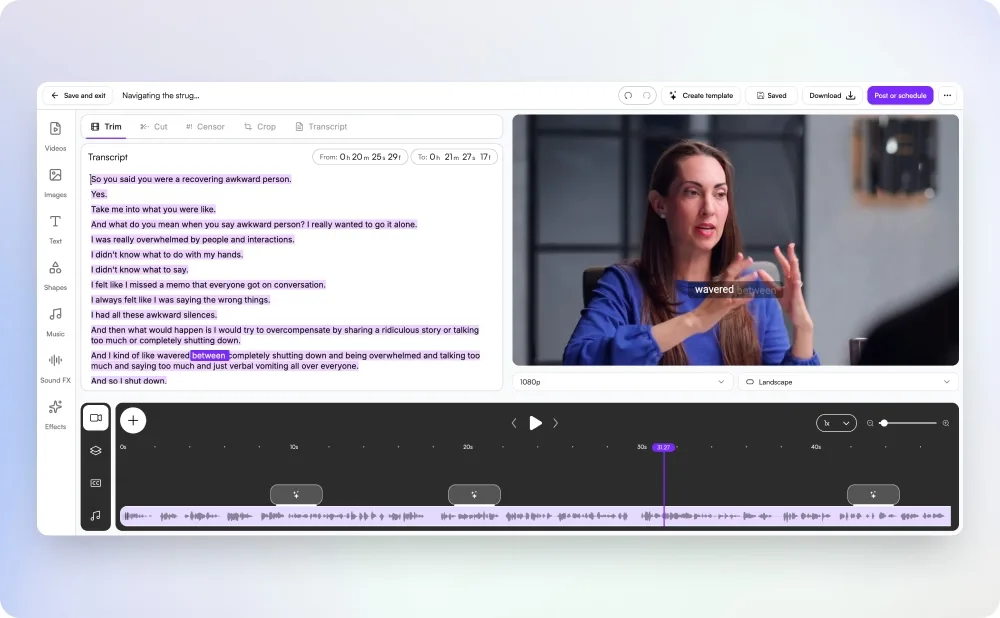Screen dimensions: 1000x618
Task: Open the 1080p resolution dropdown
Action: pyautogui.click(x=621, y=382)
